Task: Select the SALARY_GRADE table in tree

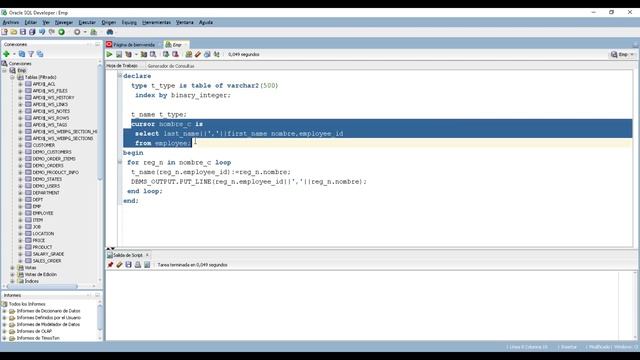Action: (48, 254)
